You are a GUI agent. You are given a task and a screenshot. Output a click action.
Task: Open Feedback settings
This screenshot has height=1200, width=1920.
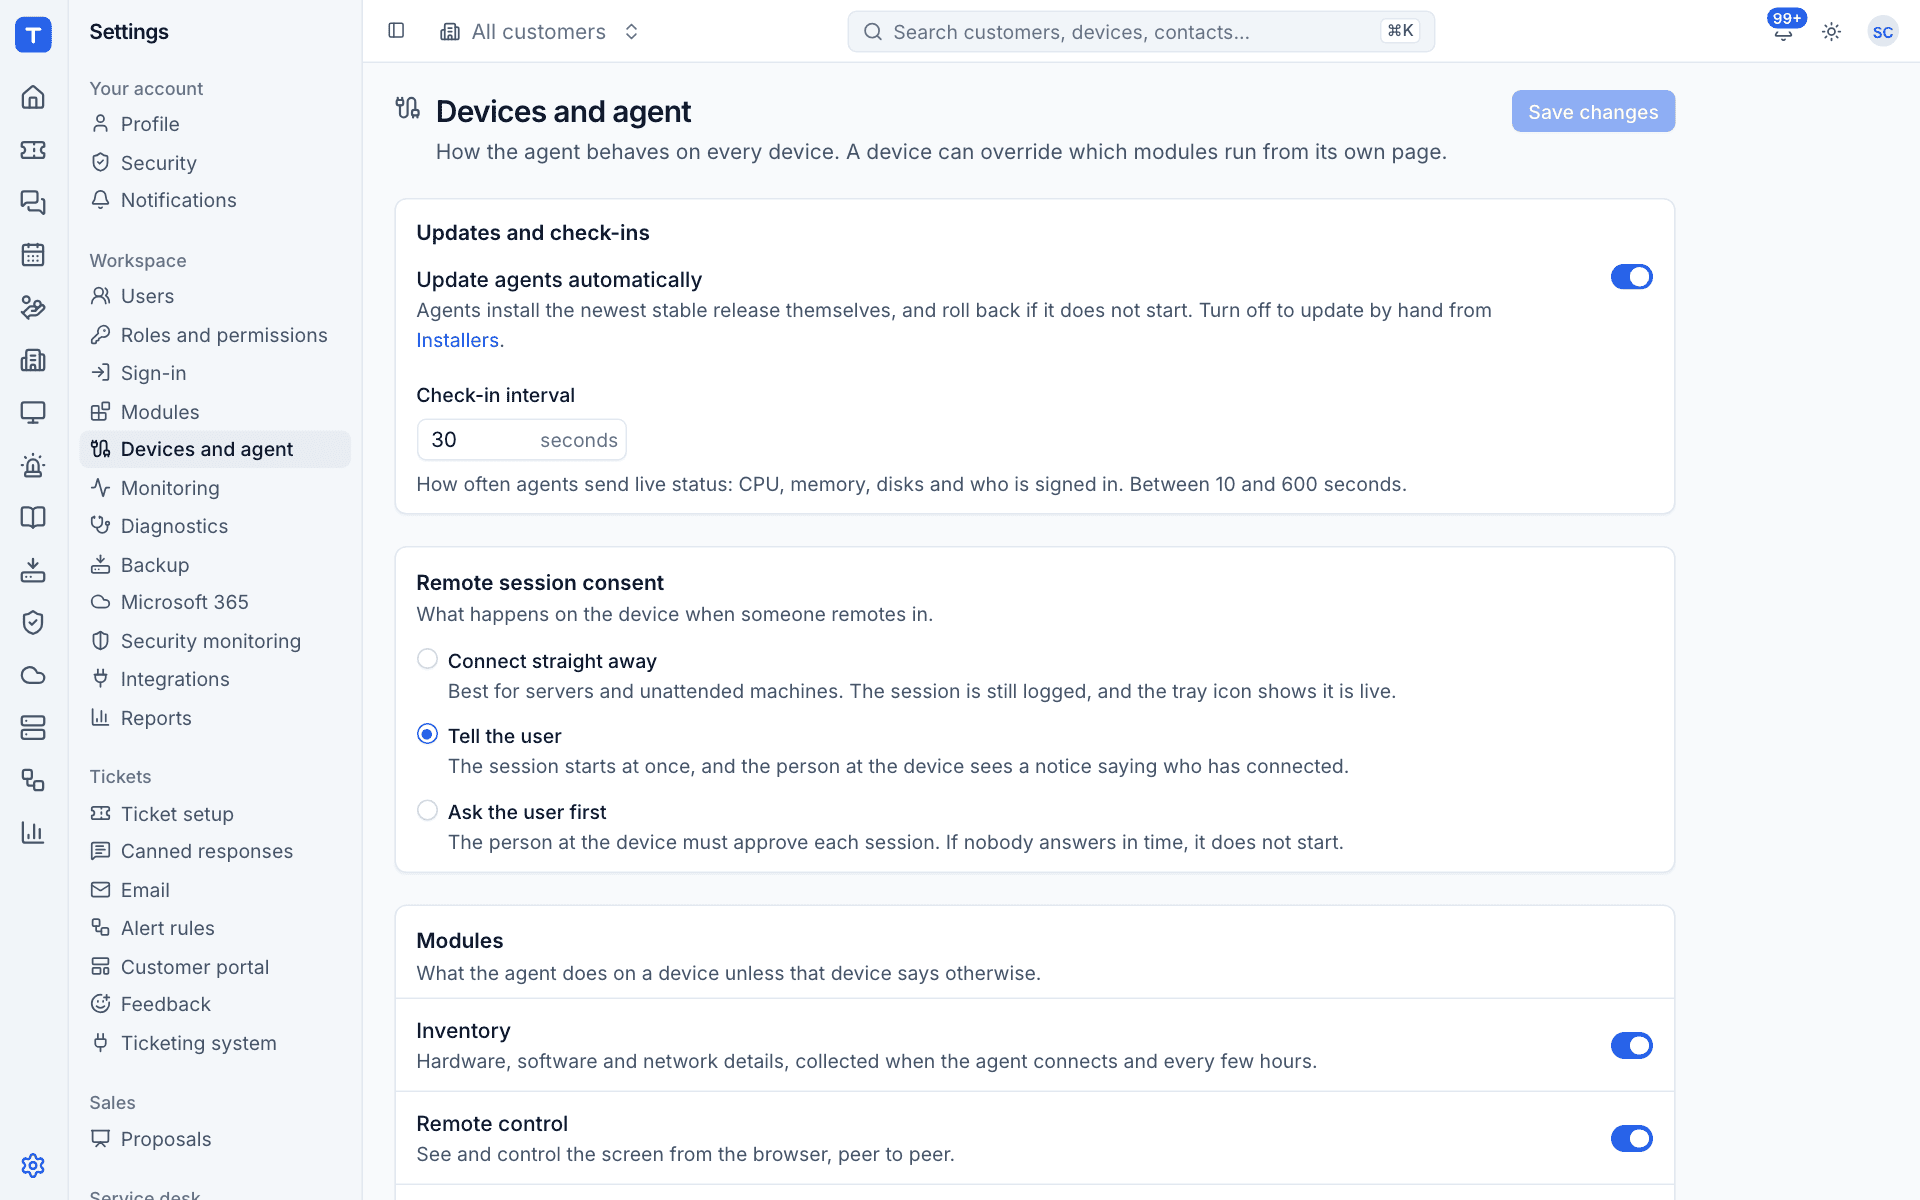215,1004
